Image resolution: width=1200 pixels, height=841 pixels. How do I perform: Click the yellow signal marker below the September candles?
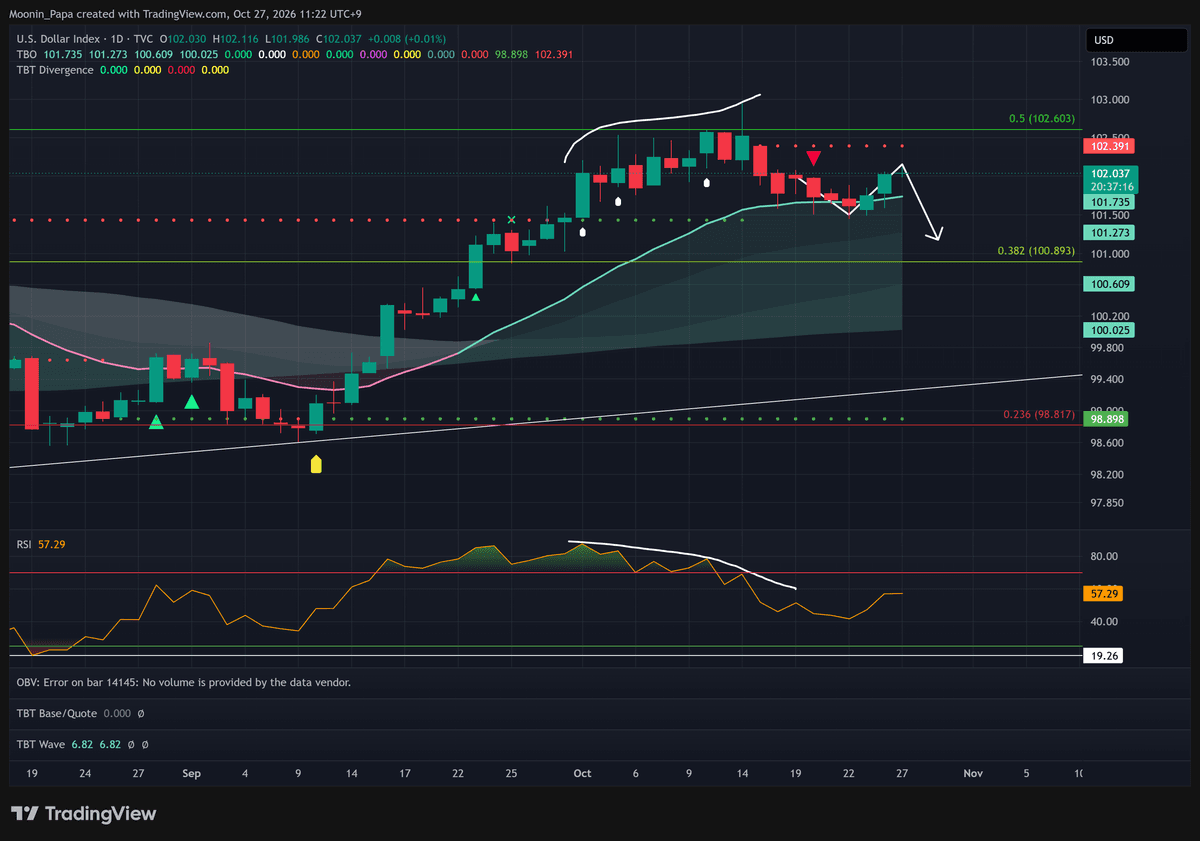(x=316, y=464)
